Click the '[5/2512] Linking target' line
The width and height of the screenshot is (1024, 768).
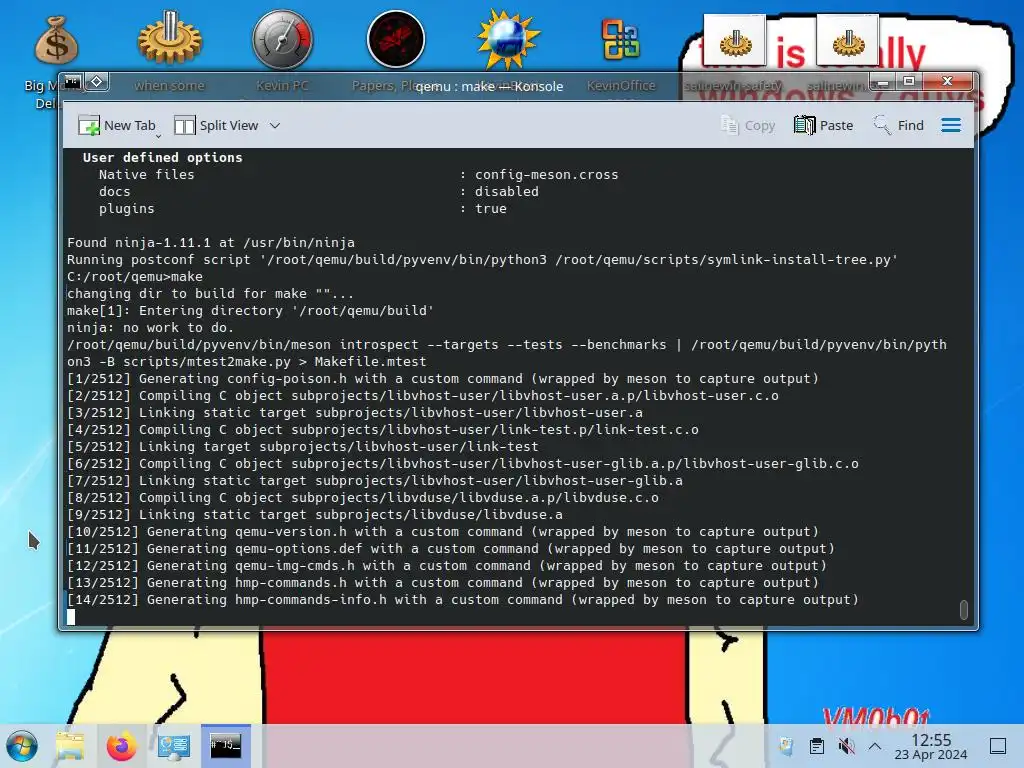(x=303, y=447)
